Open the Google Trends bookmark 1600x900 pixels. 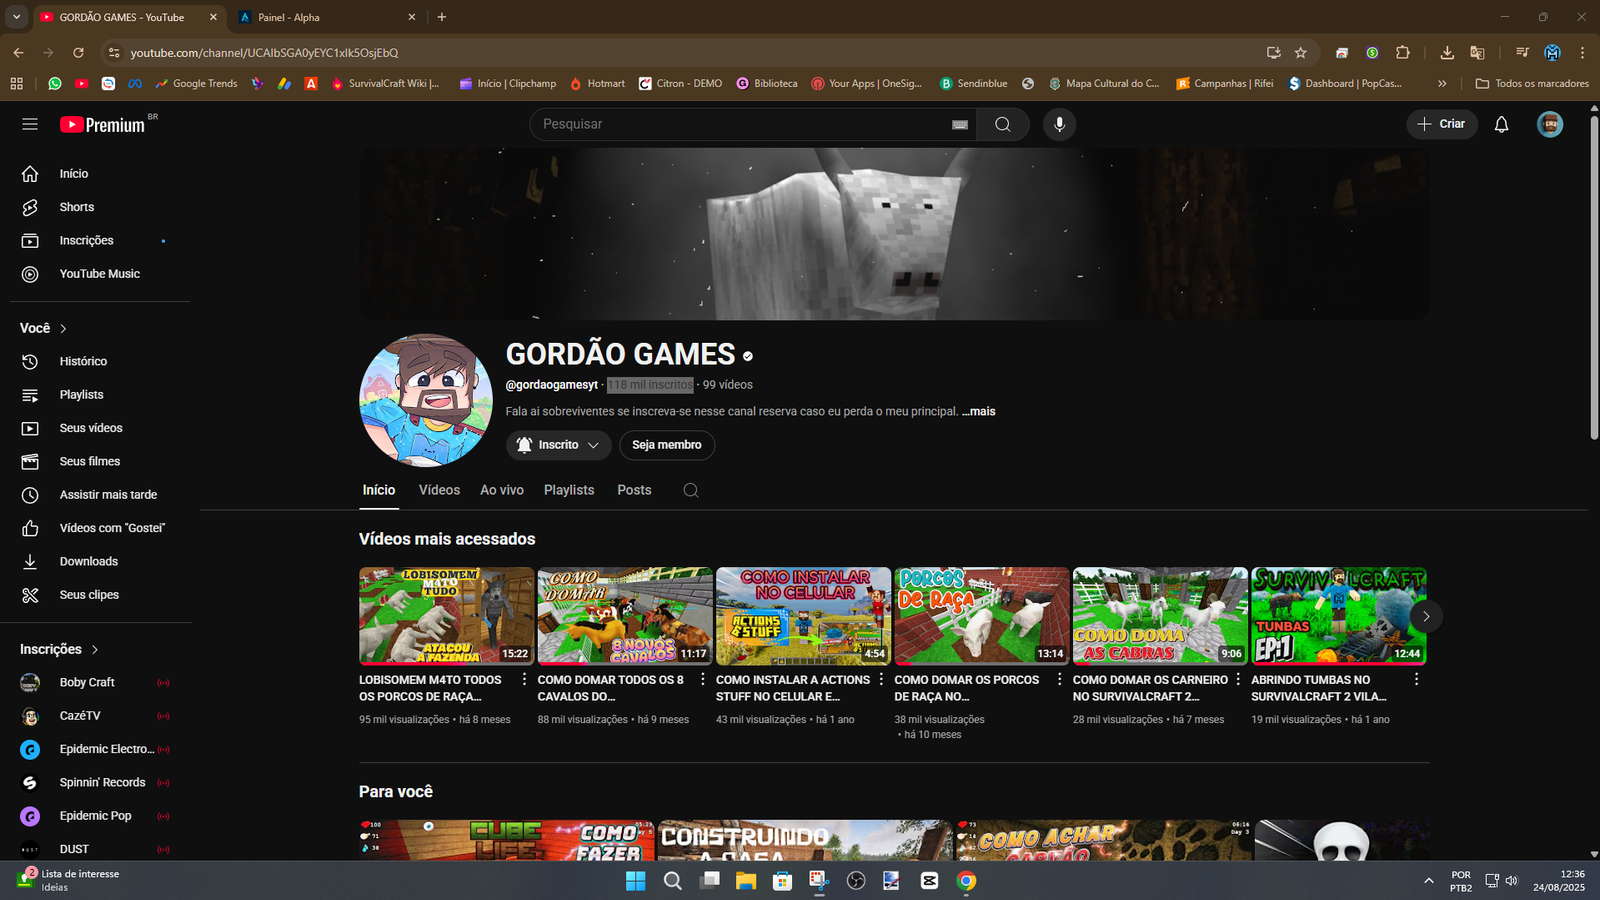196,84
